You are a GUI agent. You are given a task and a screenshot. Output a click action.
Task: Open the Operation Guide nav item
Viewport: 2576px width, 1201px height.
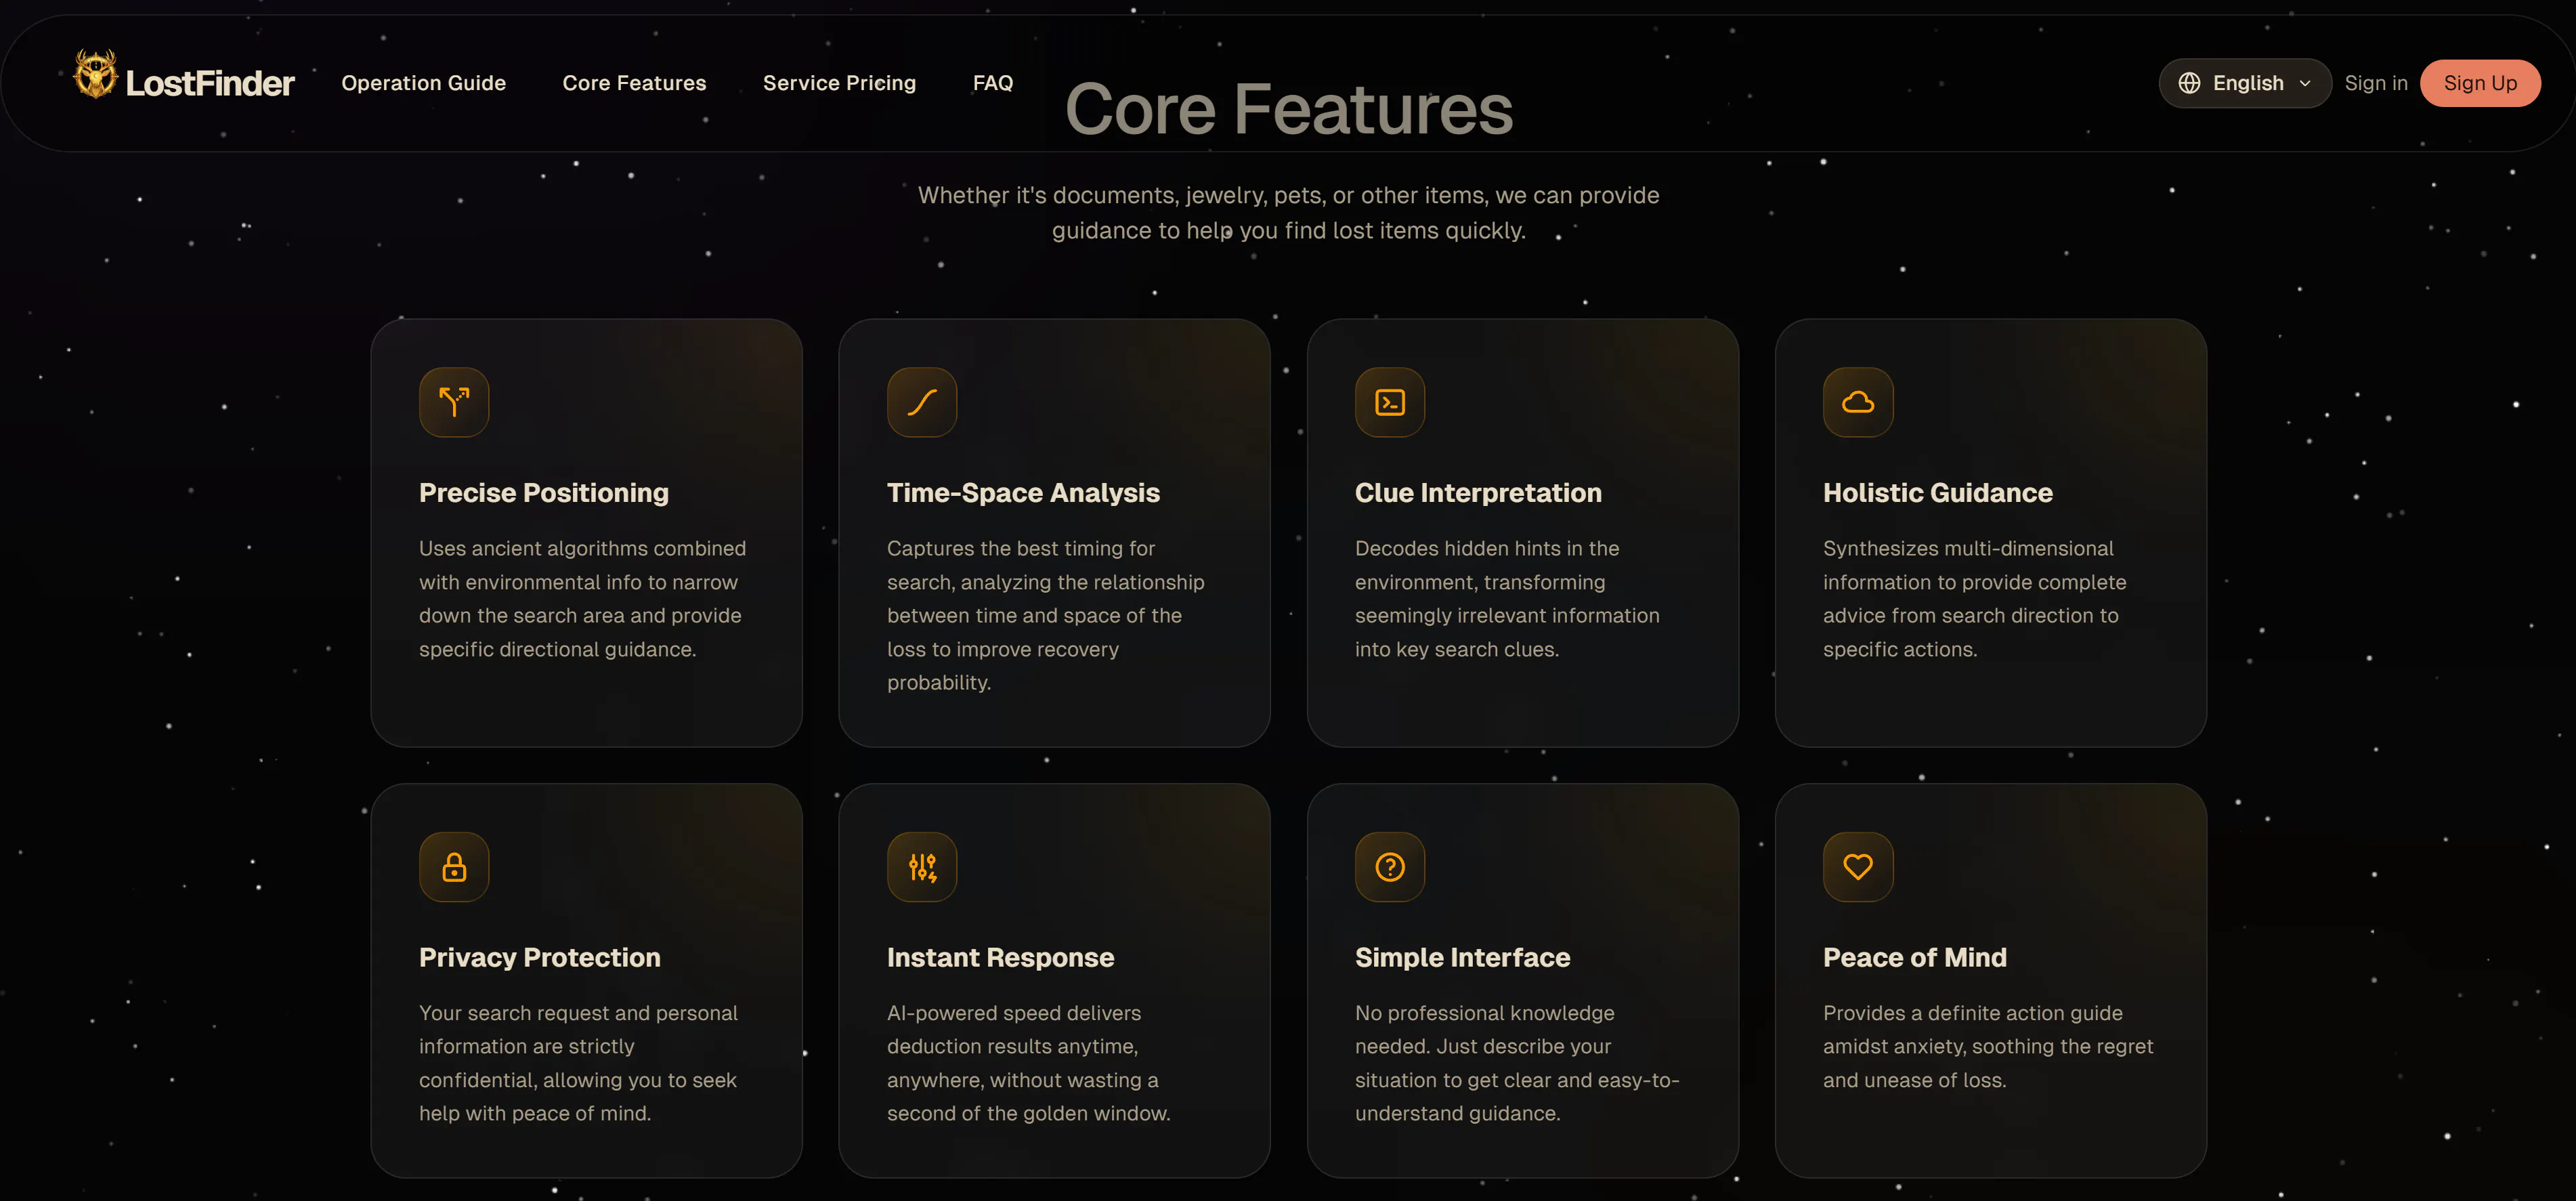click(x=424, y=83)
